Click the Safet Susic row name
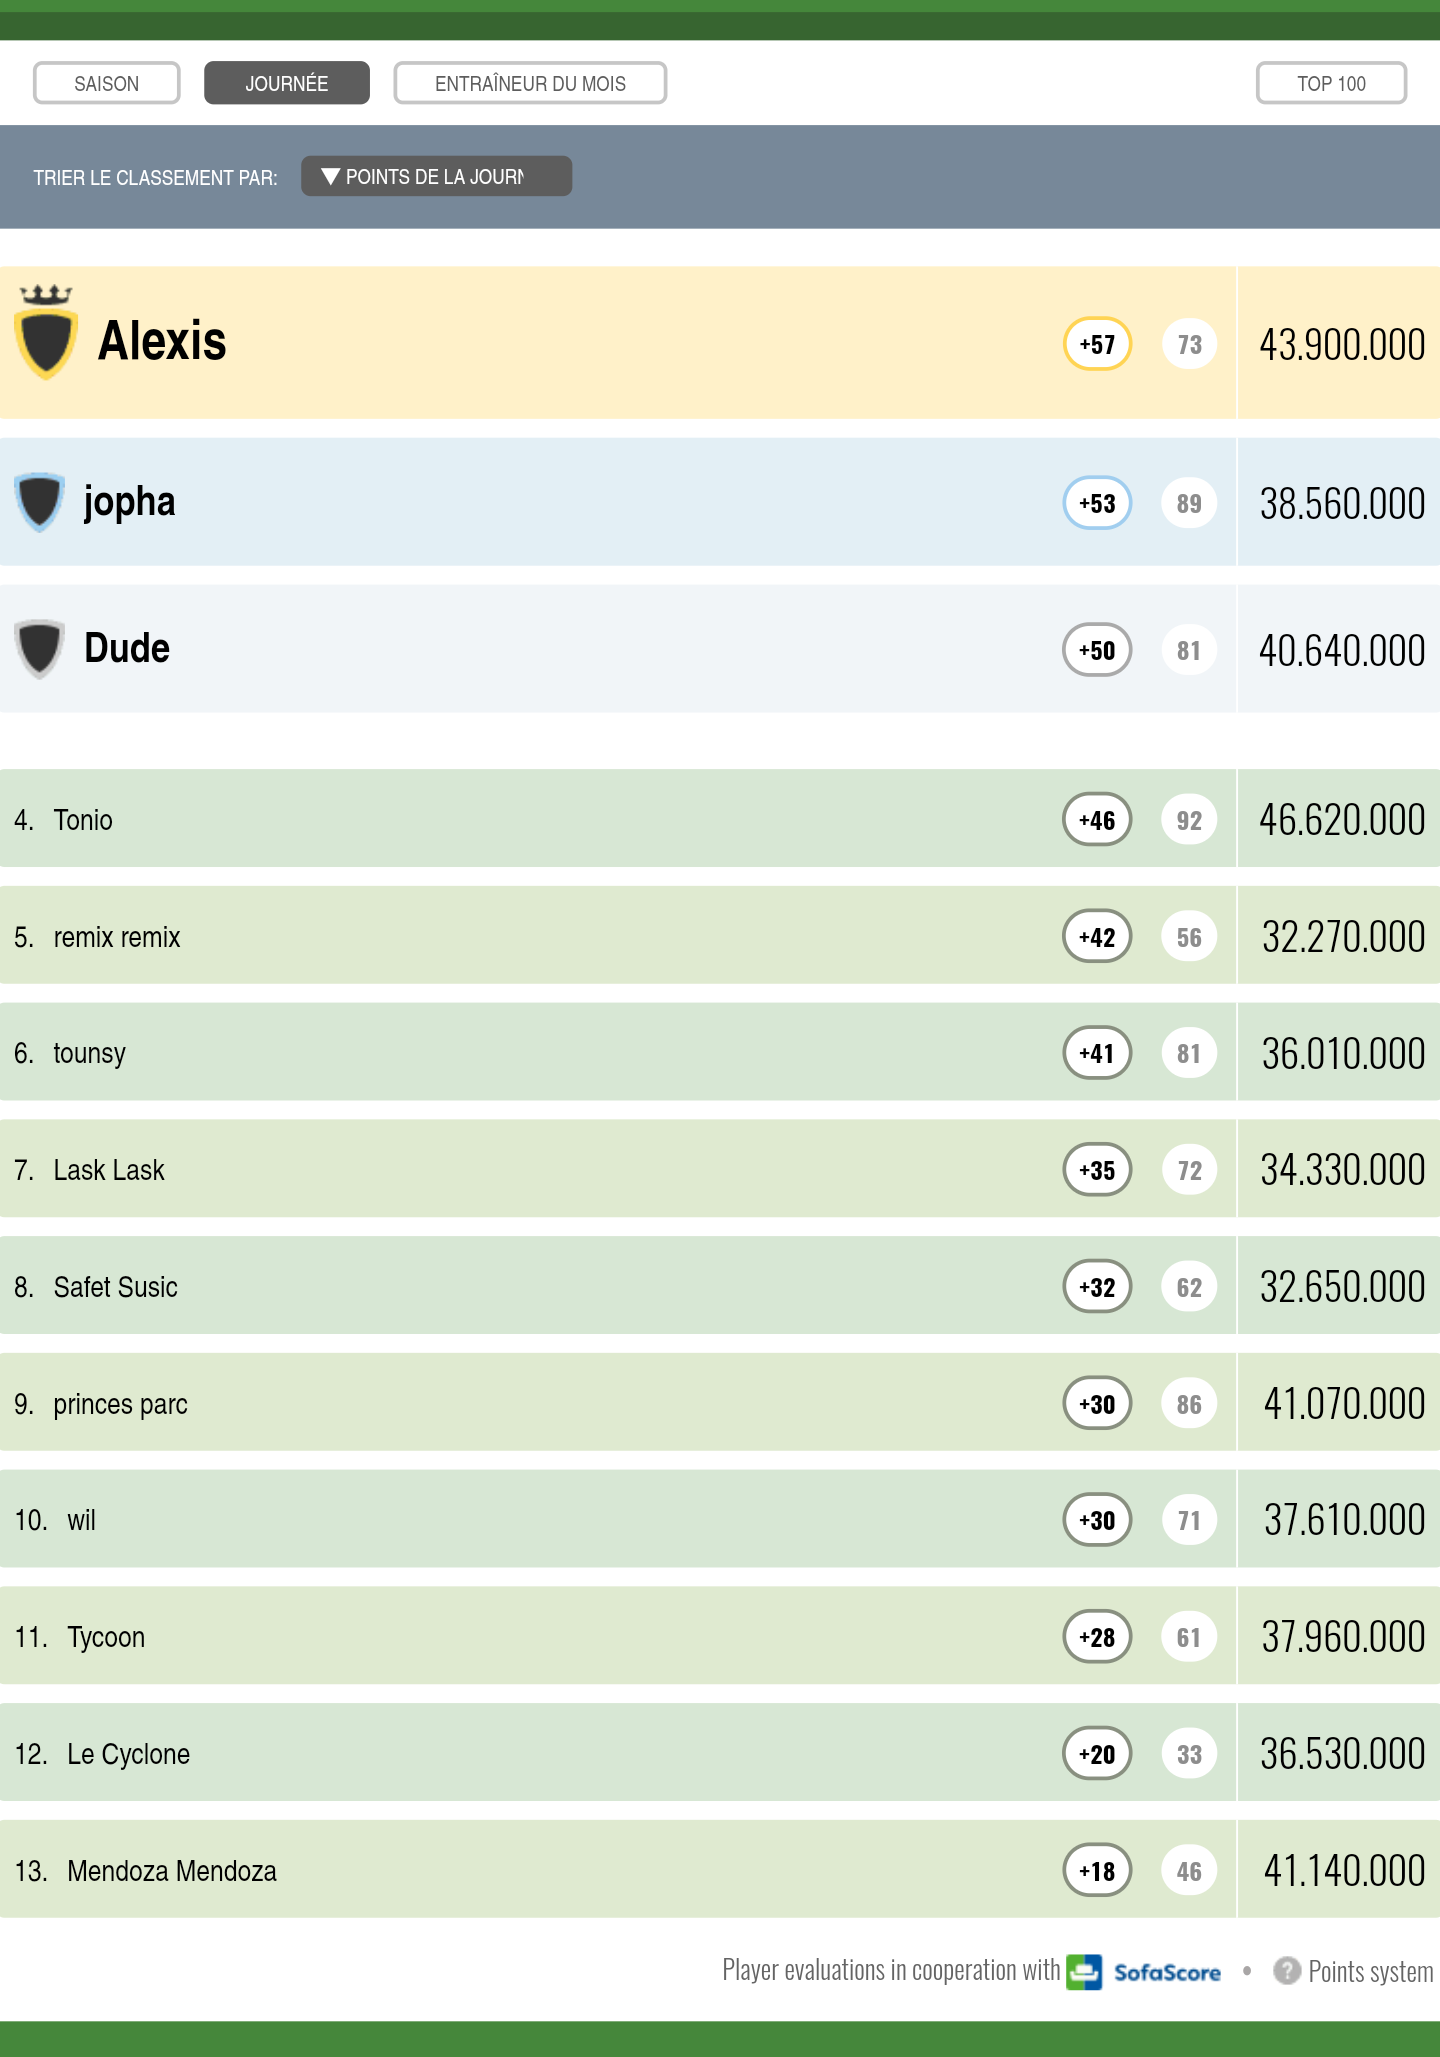Image resolution: width=1440 pixels, height=2057 pixels. (116, 1287)
